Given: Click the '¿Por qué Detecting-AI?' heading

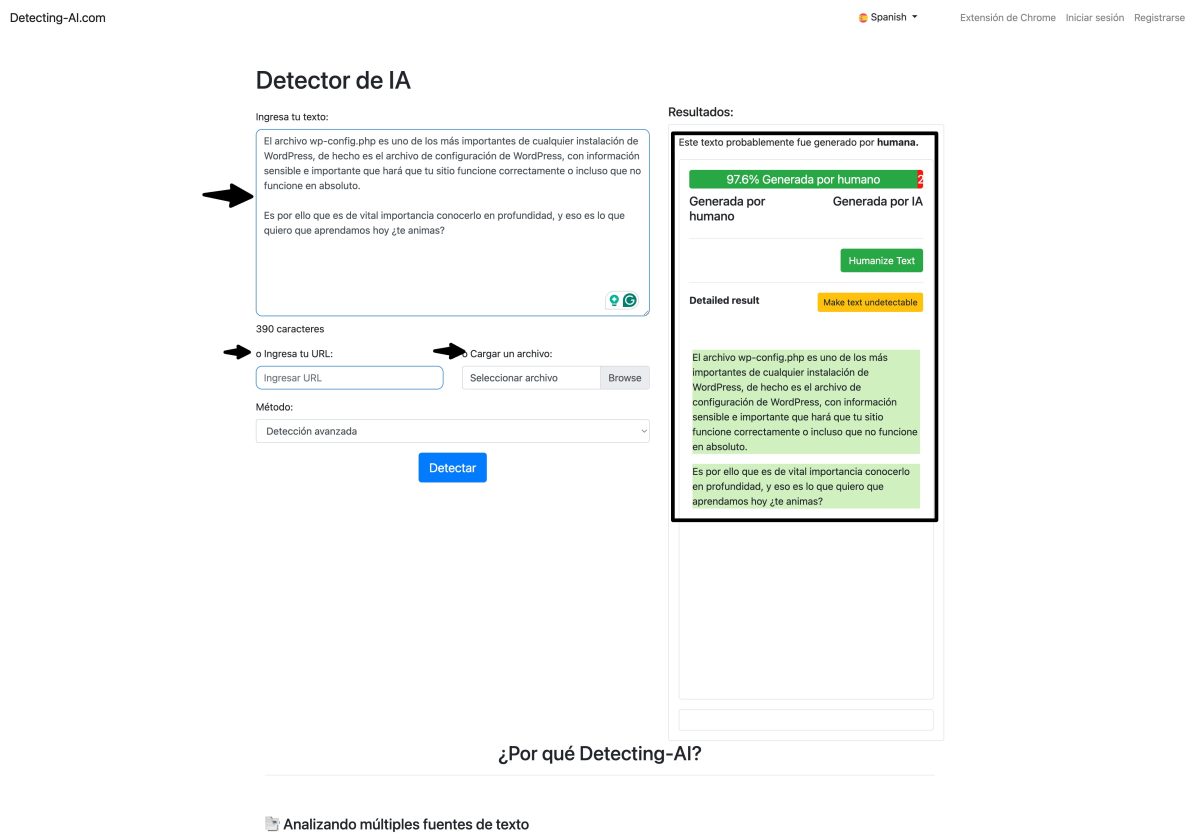Looking at the screenshot, I should (599, 753).
